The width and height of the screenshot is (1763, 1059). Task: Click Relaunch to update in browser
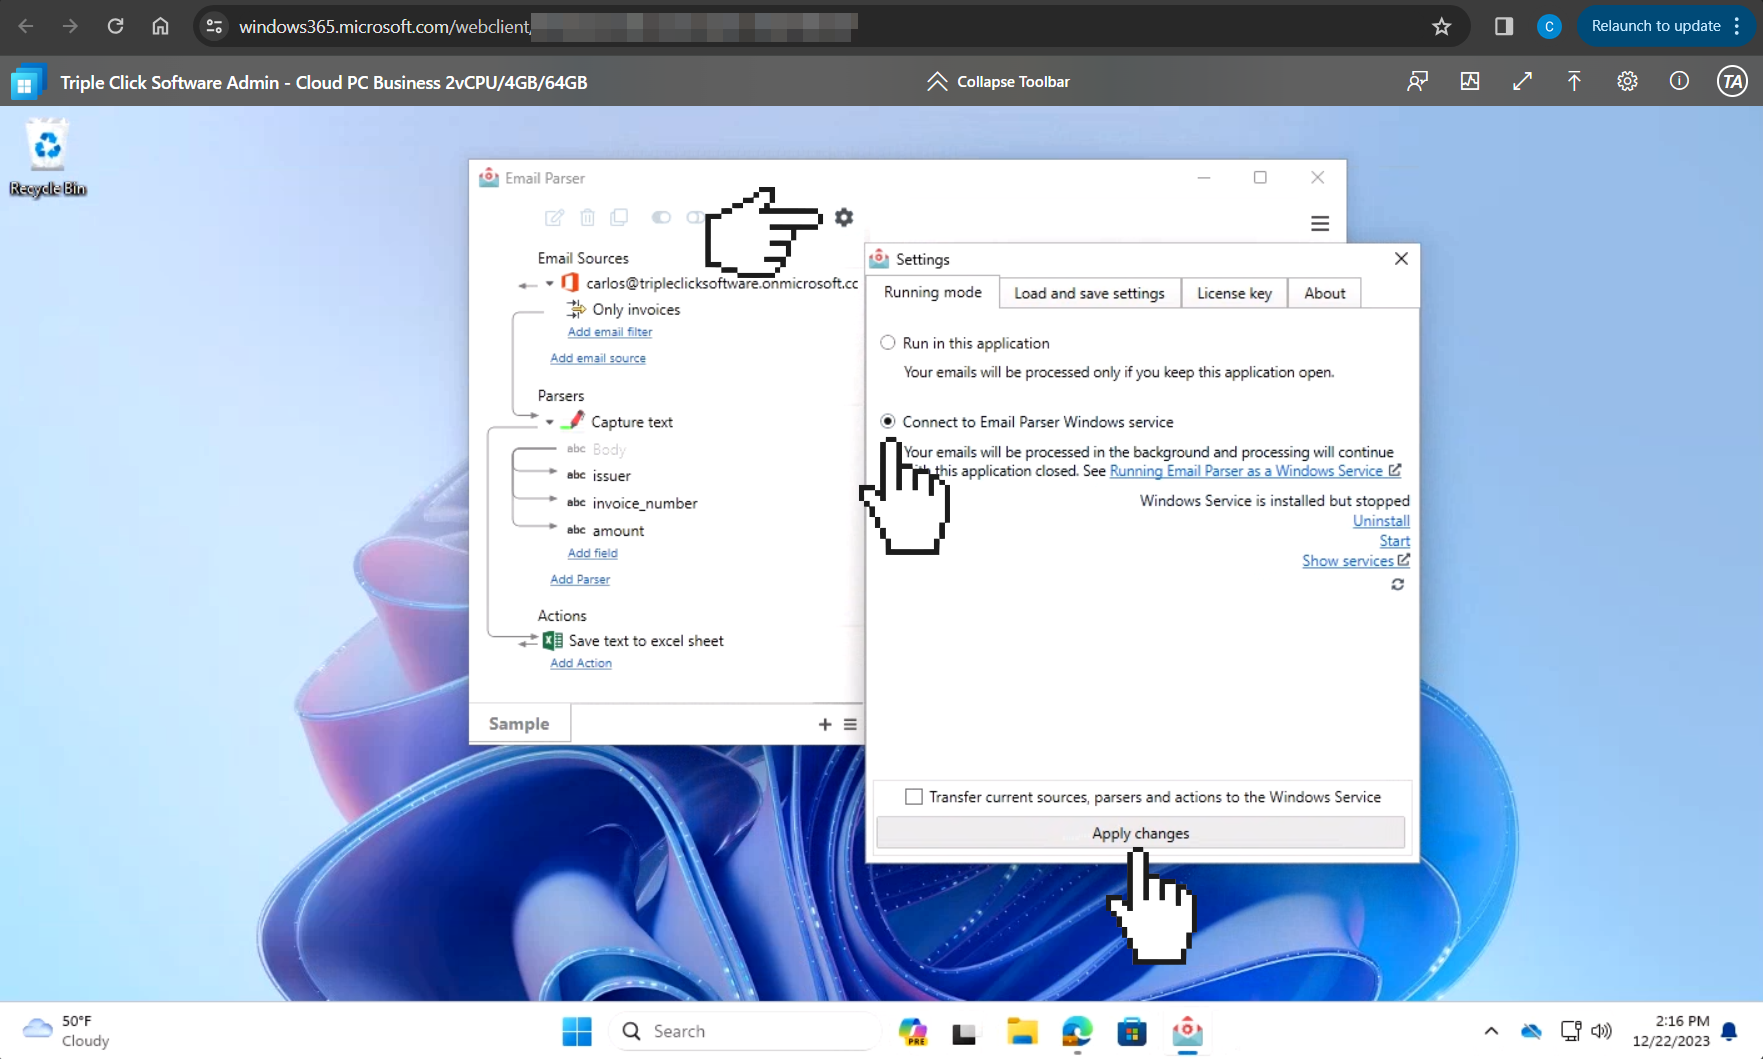click(x=1656, y=26)
